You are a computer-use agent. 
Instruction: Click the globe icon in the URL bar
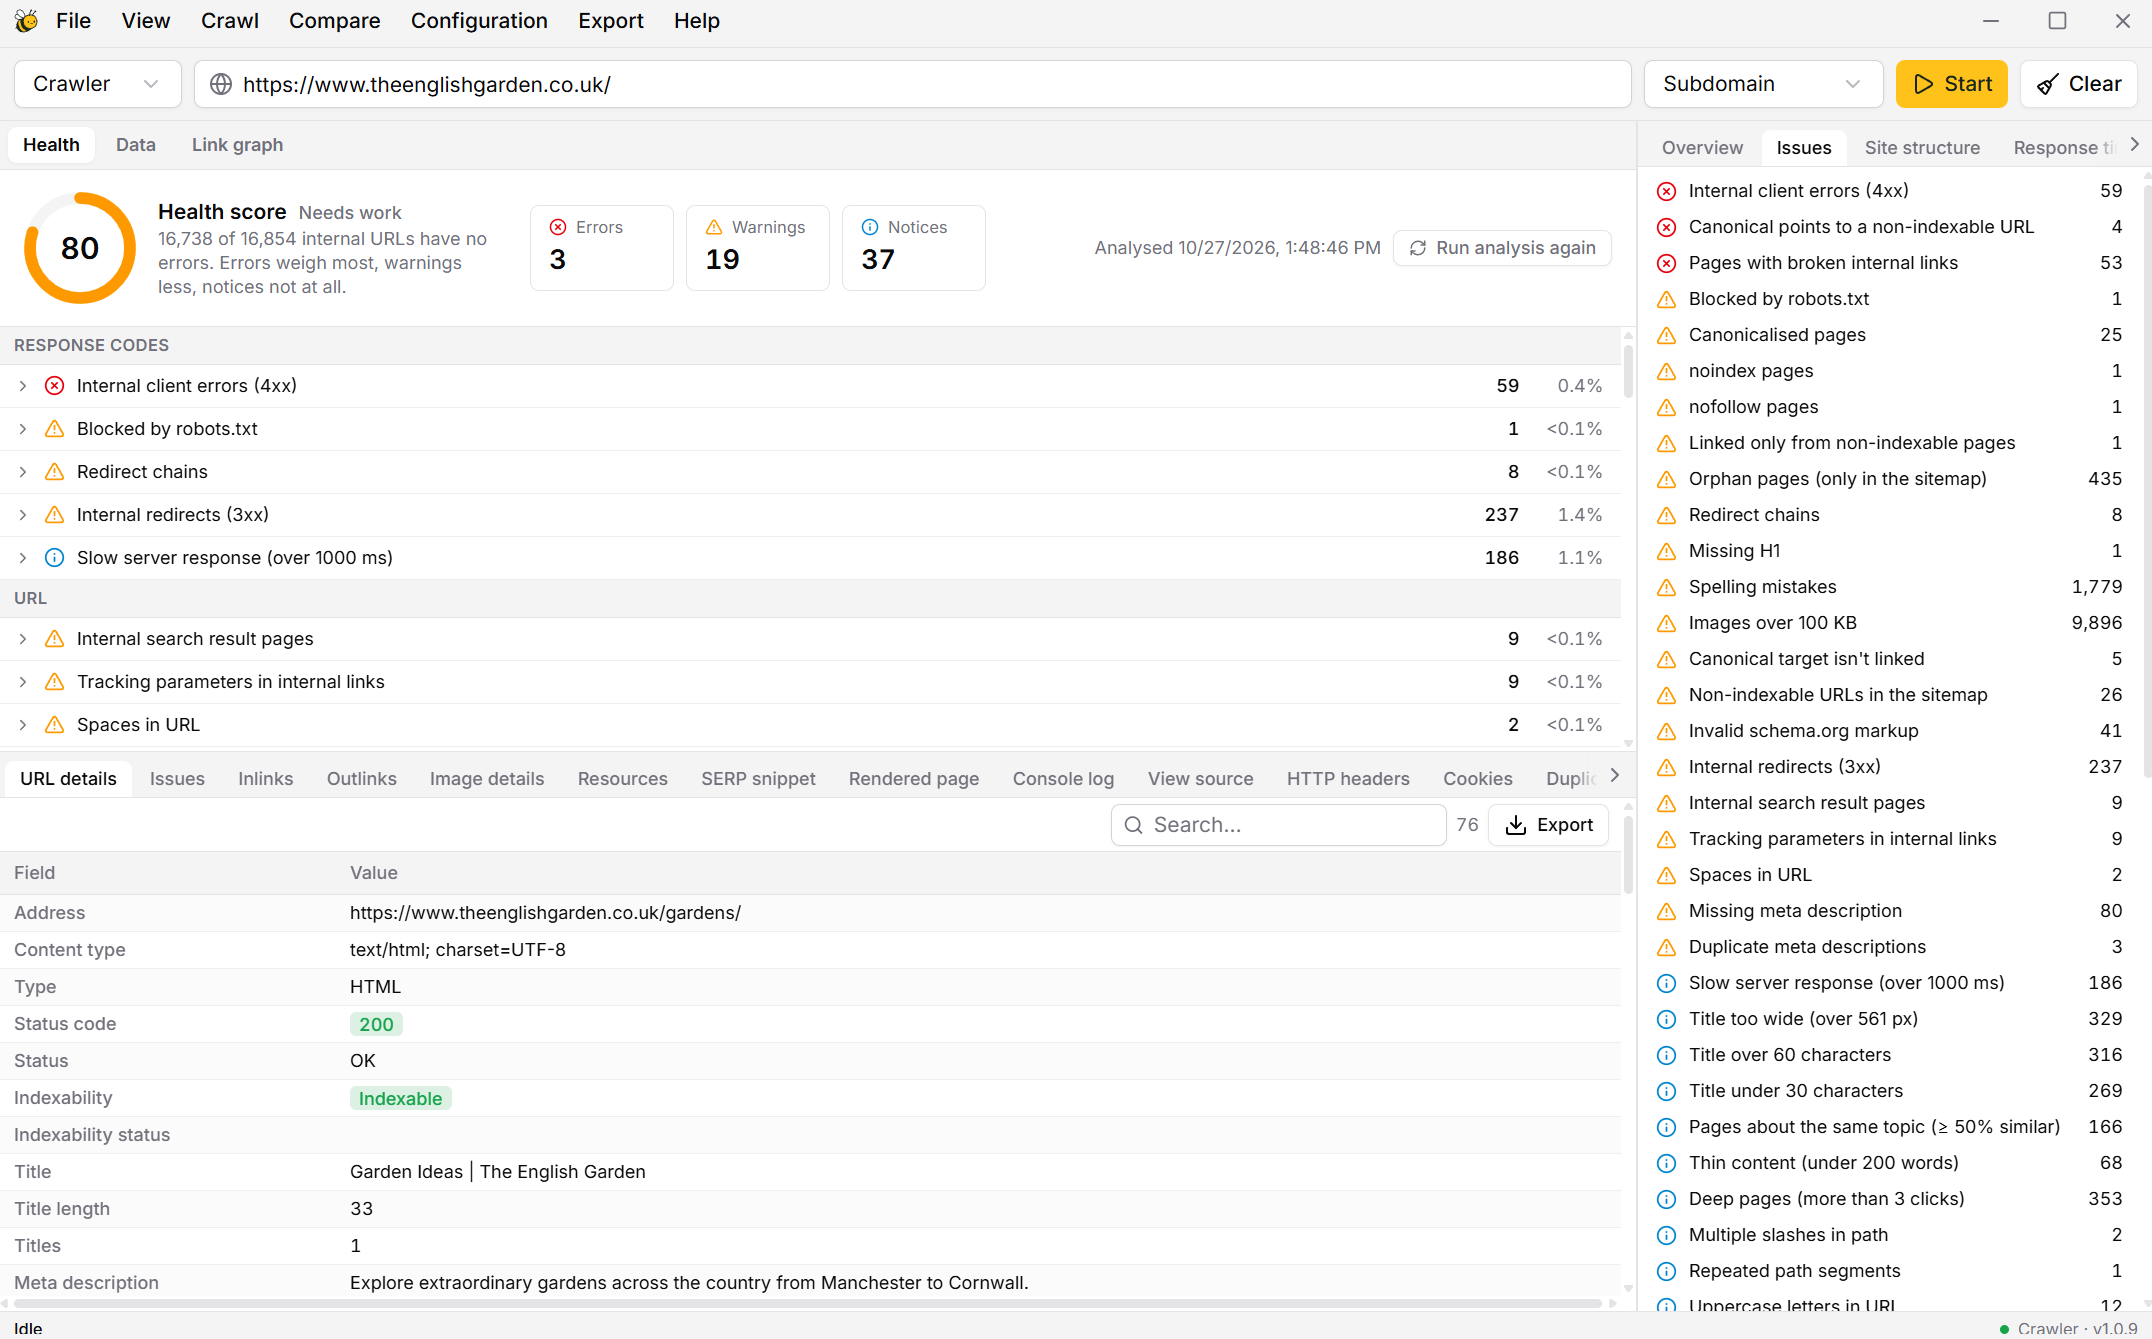221,84
